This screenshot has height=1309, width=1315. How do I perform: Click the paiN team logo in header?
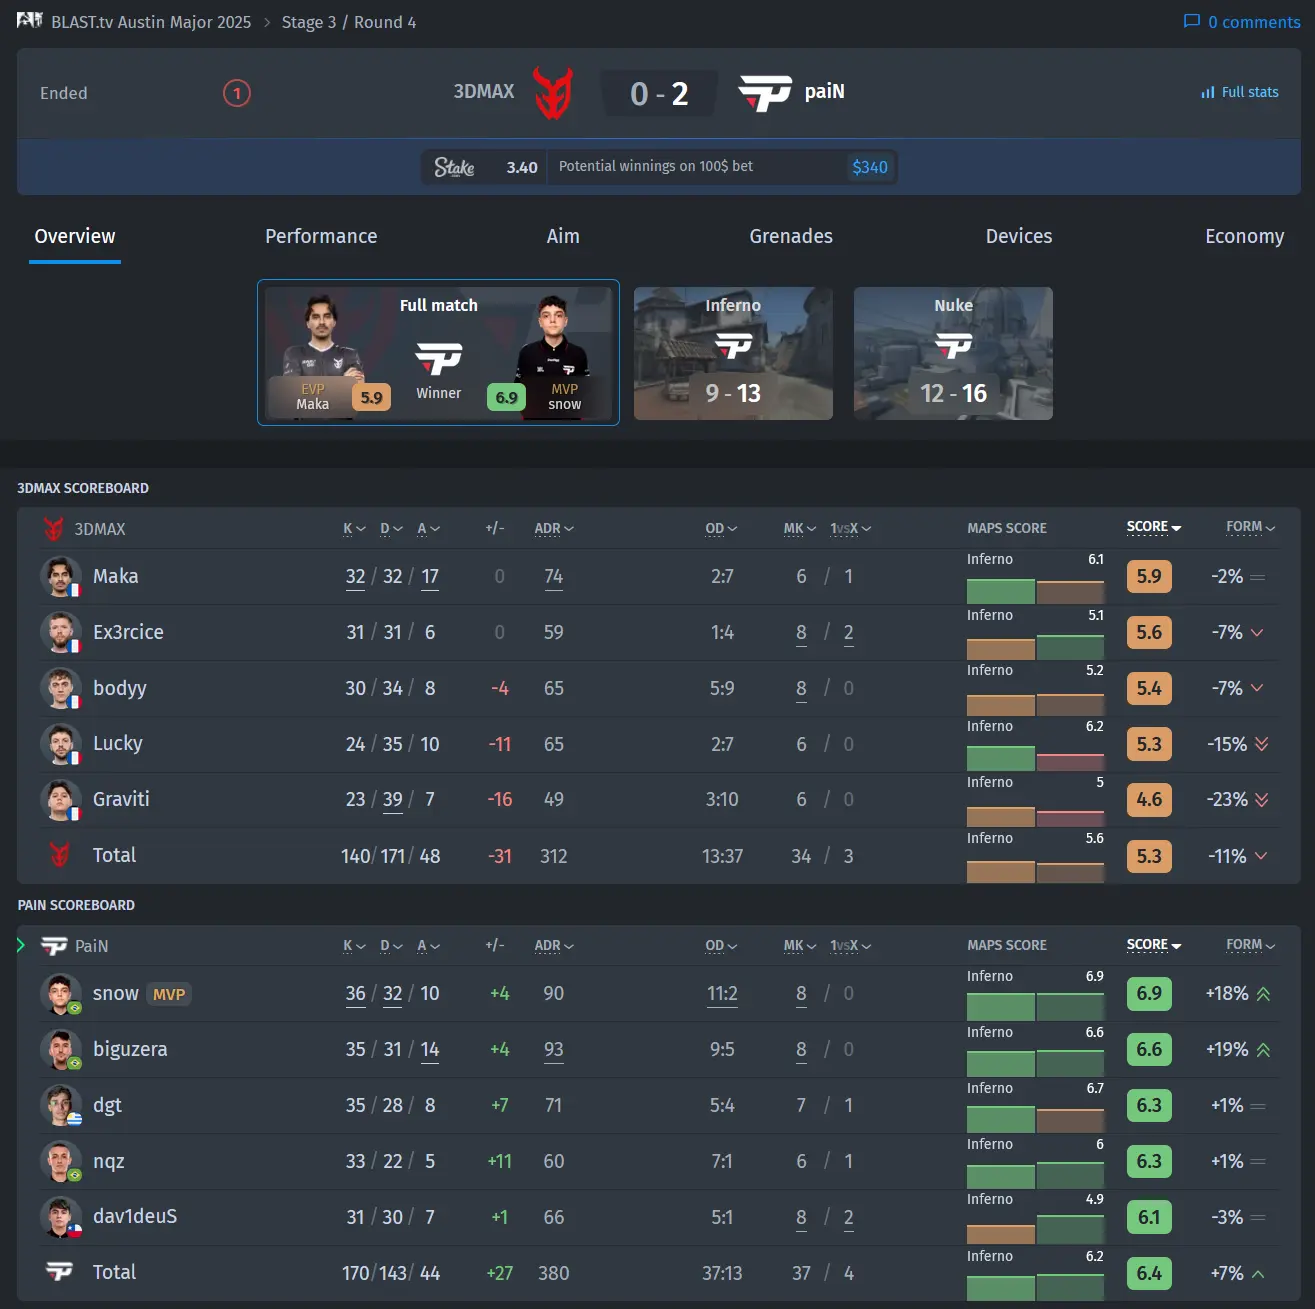click(765, 93)
